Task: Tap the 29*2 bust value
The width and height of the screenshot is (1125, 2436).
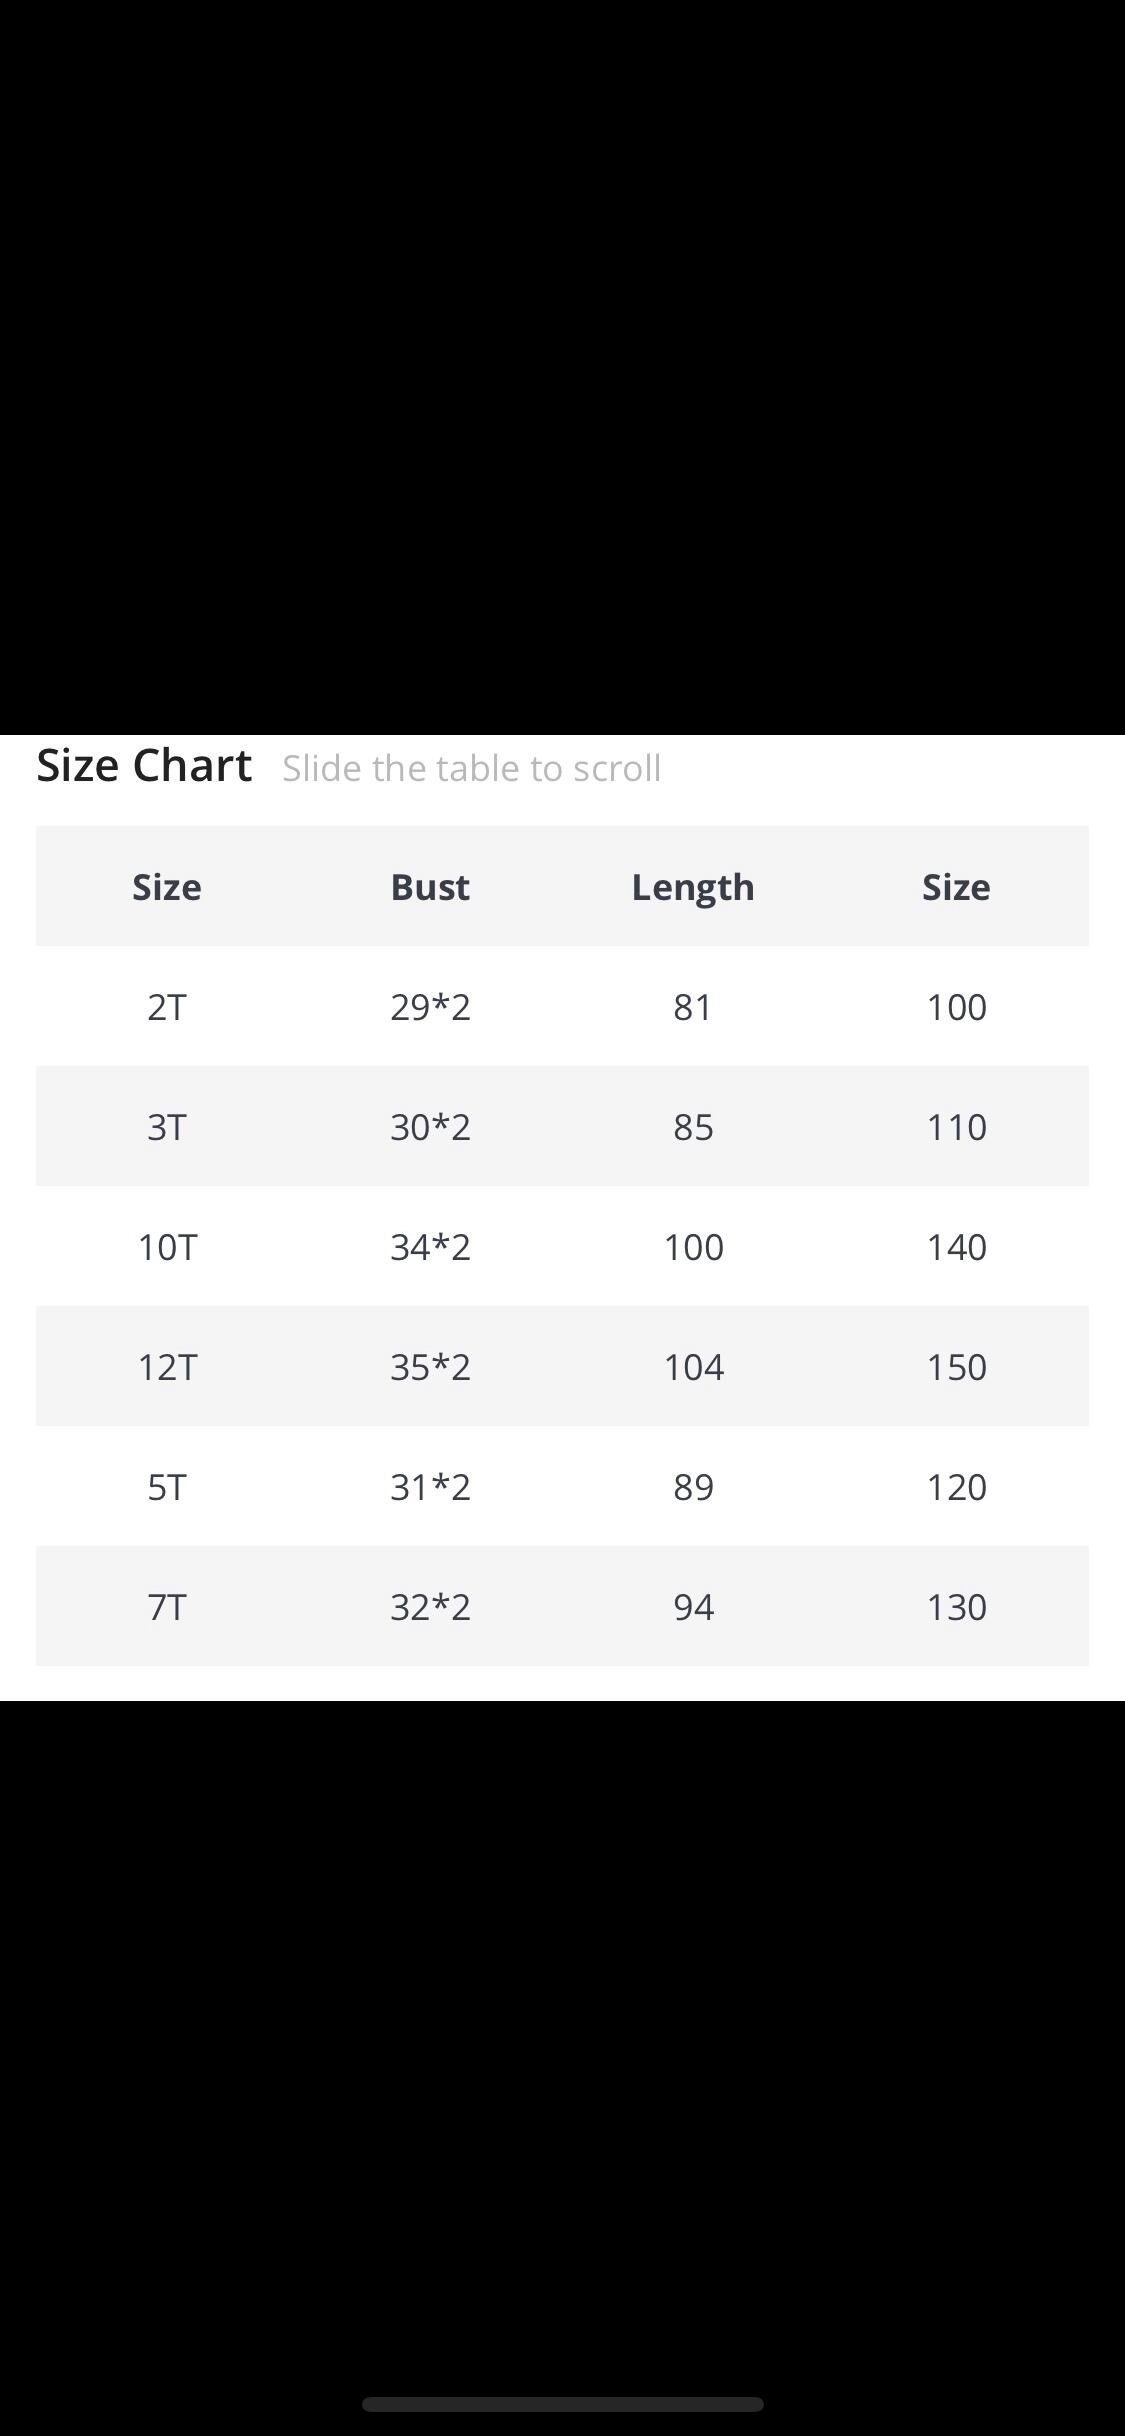Action: pyautogui.click(x=430, y=1007)
